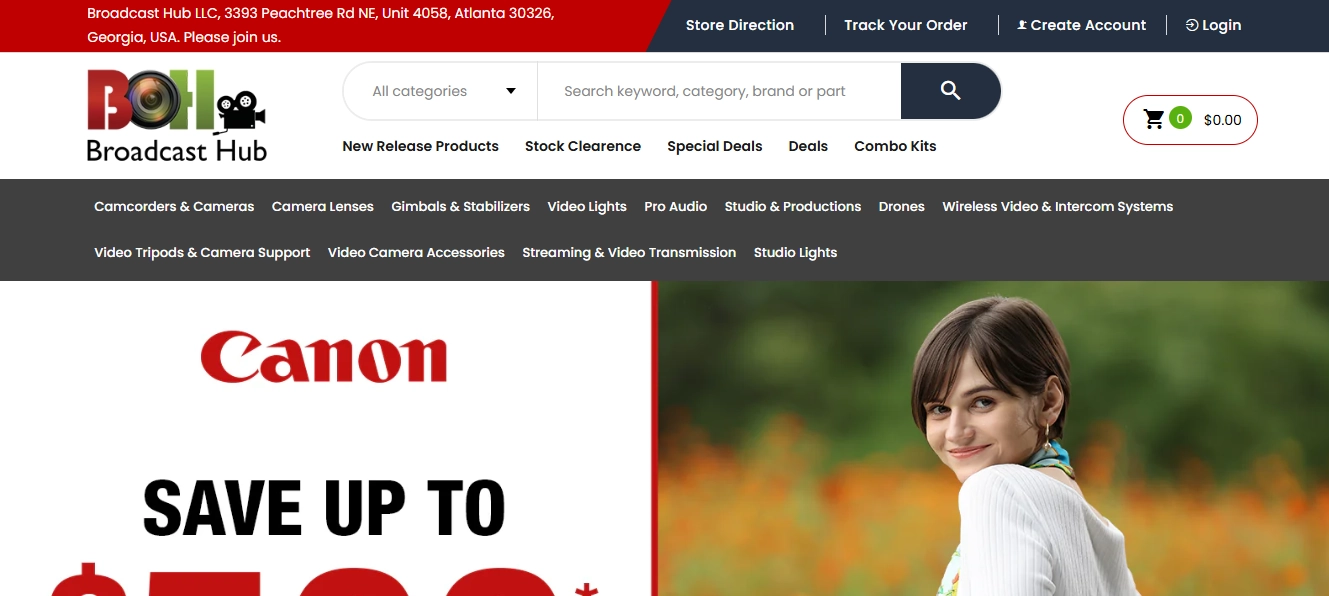The image size is (1329, 596).
Task: Select Stock Clearence menu item
Action: coord(582,146)
